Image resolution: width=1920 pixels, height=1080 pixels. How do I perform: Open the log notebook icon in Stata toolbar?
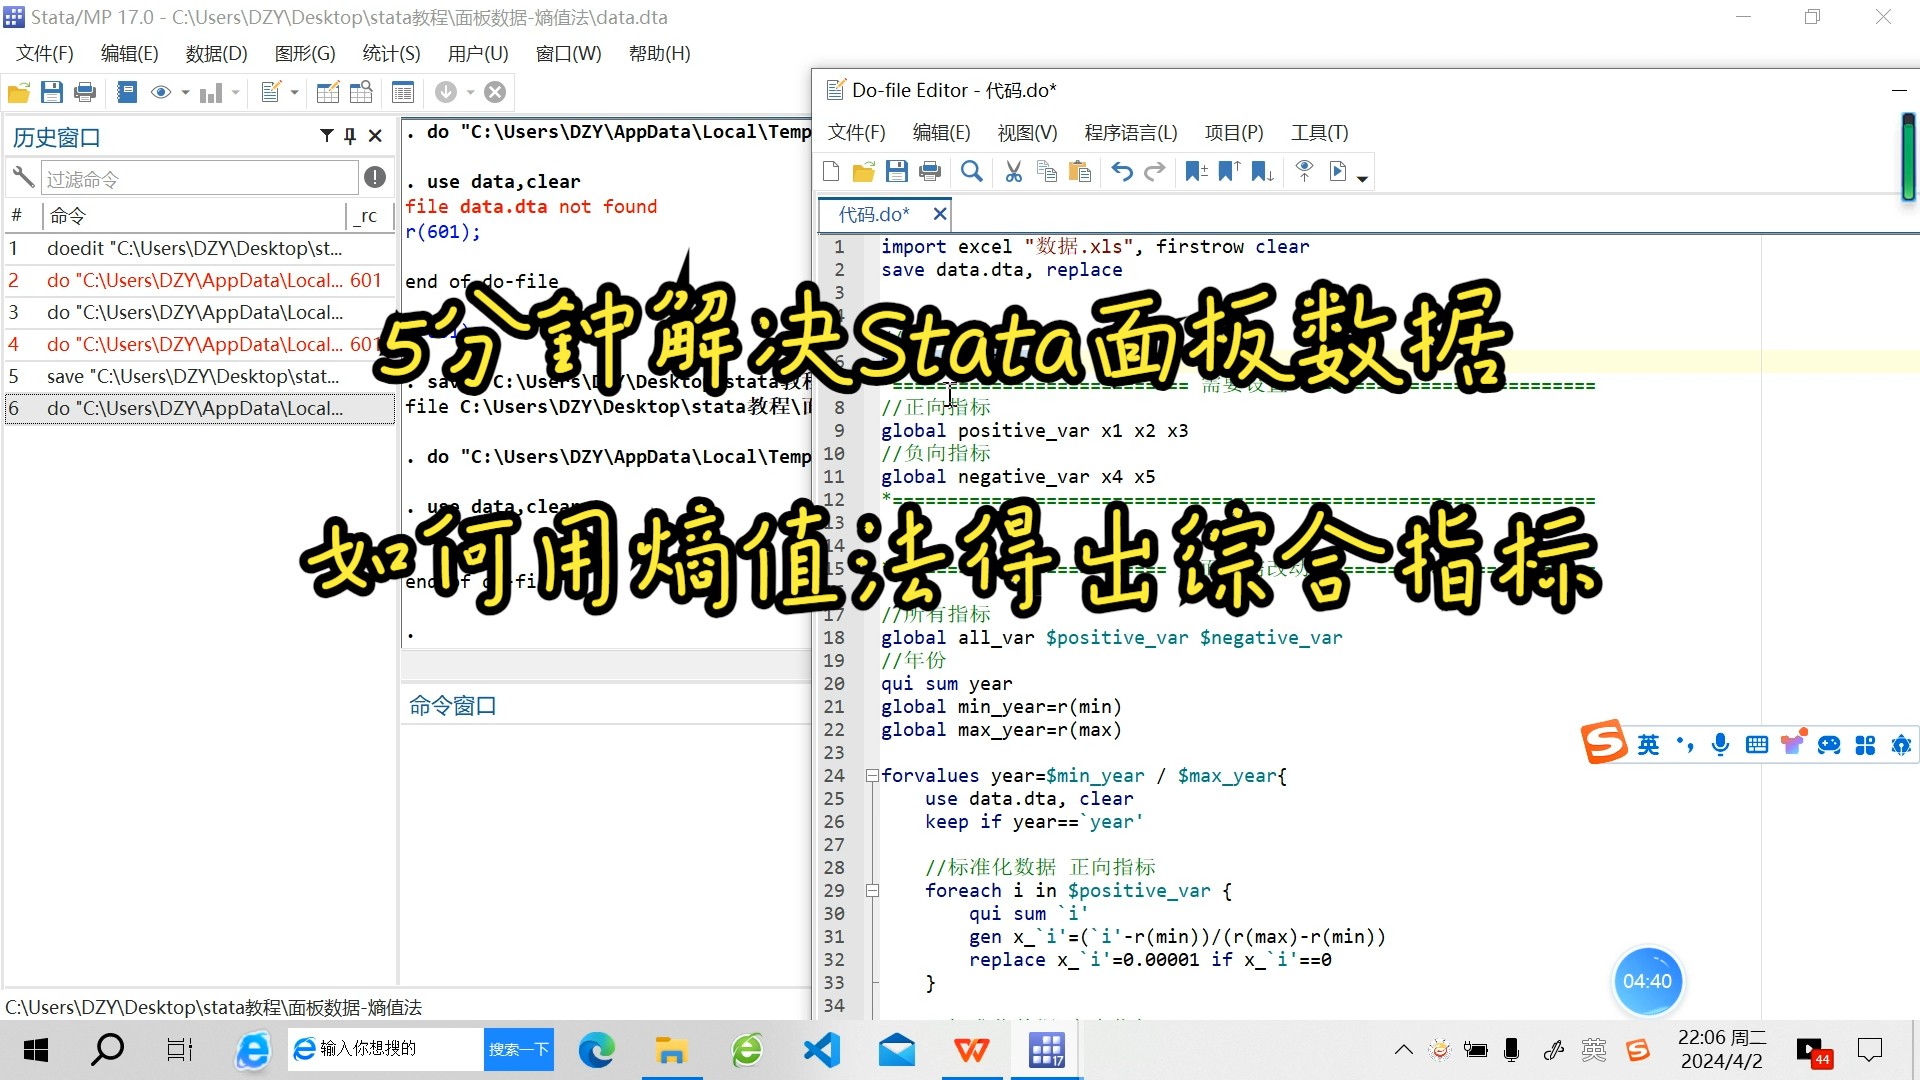point(127,93)
